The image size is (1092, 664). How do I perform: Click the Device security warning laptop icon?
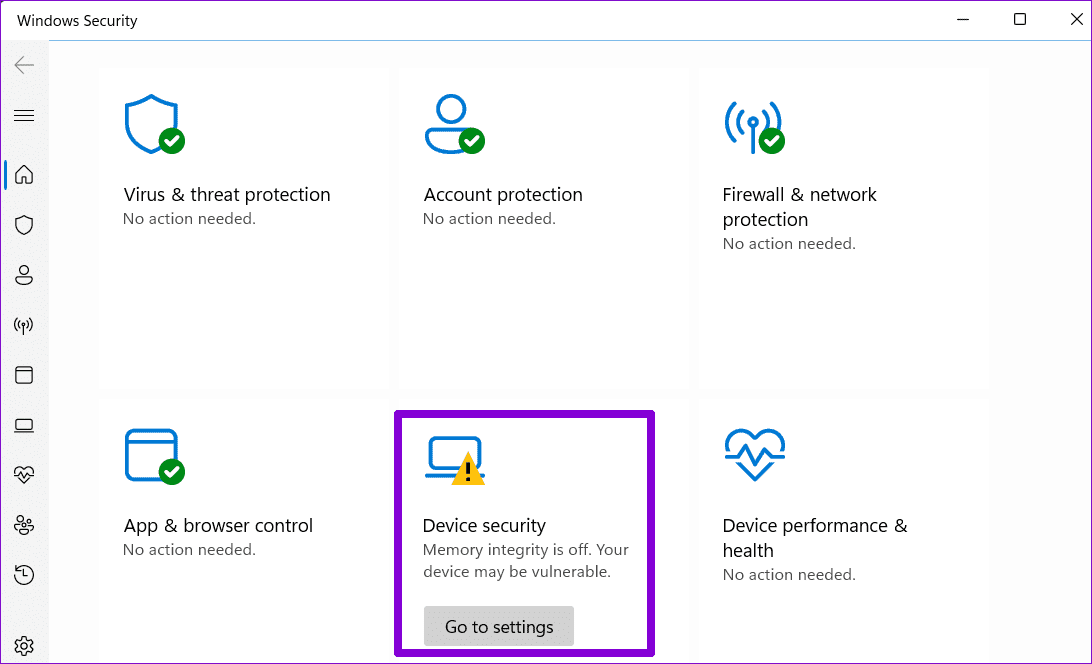pos(455,460)
